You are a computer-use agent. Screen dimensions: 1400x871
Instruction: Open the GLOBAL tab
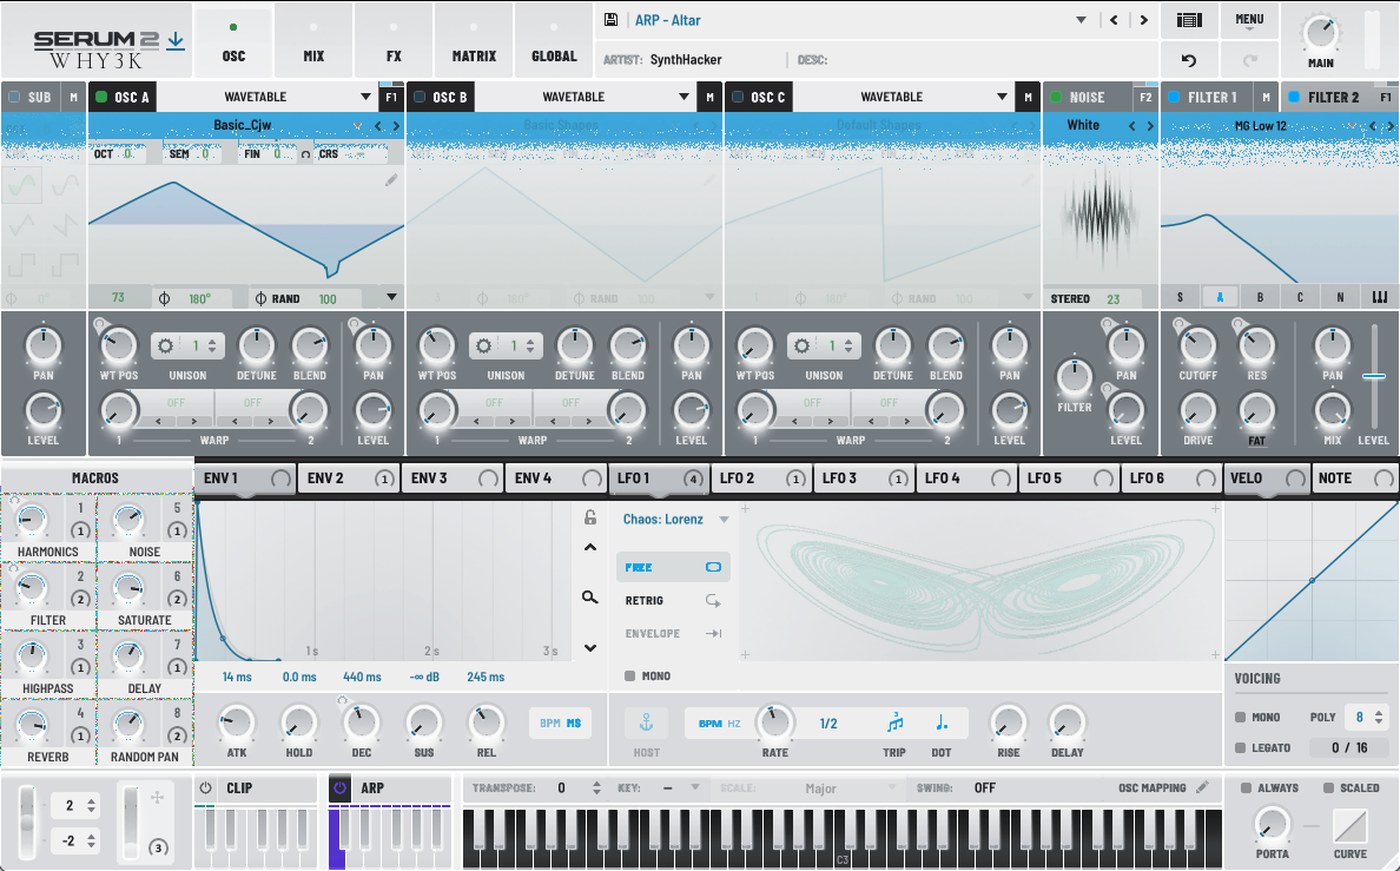pos(554,41)
